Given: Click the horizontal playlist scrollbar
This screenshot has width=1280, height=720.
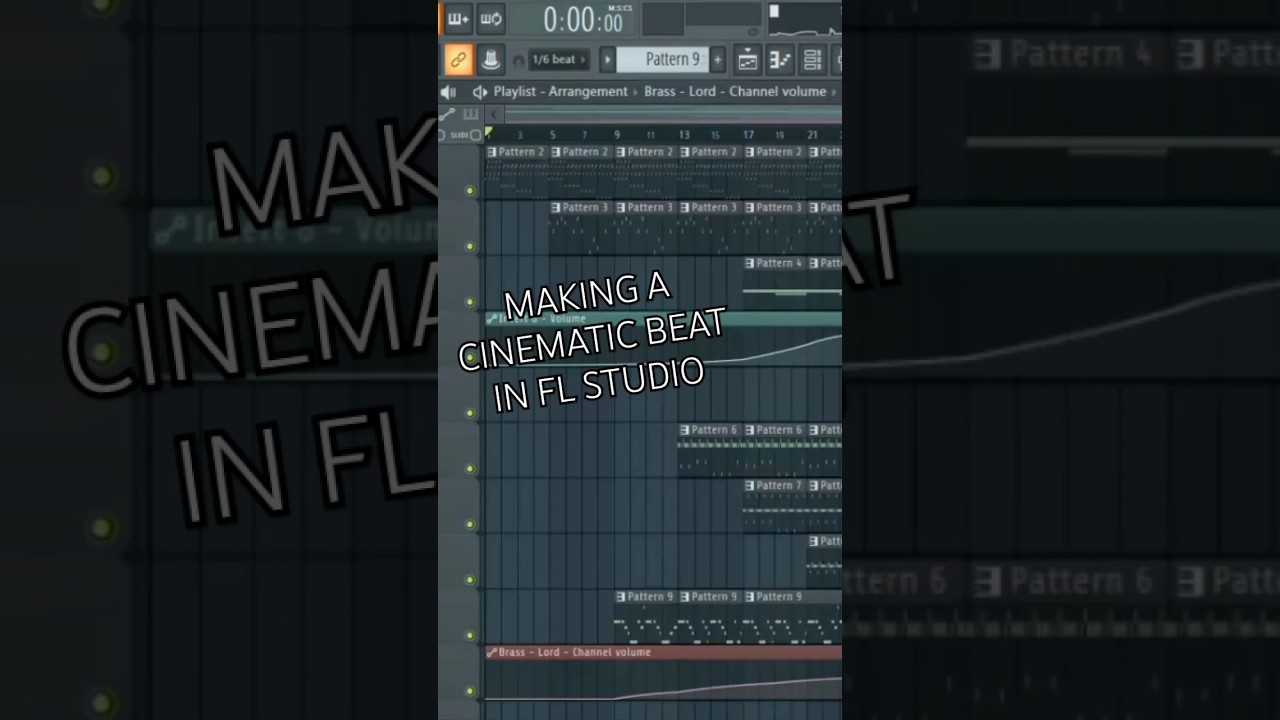Looking at the screenshot, I should [672, 114].
